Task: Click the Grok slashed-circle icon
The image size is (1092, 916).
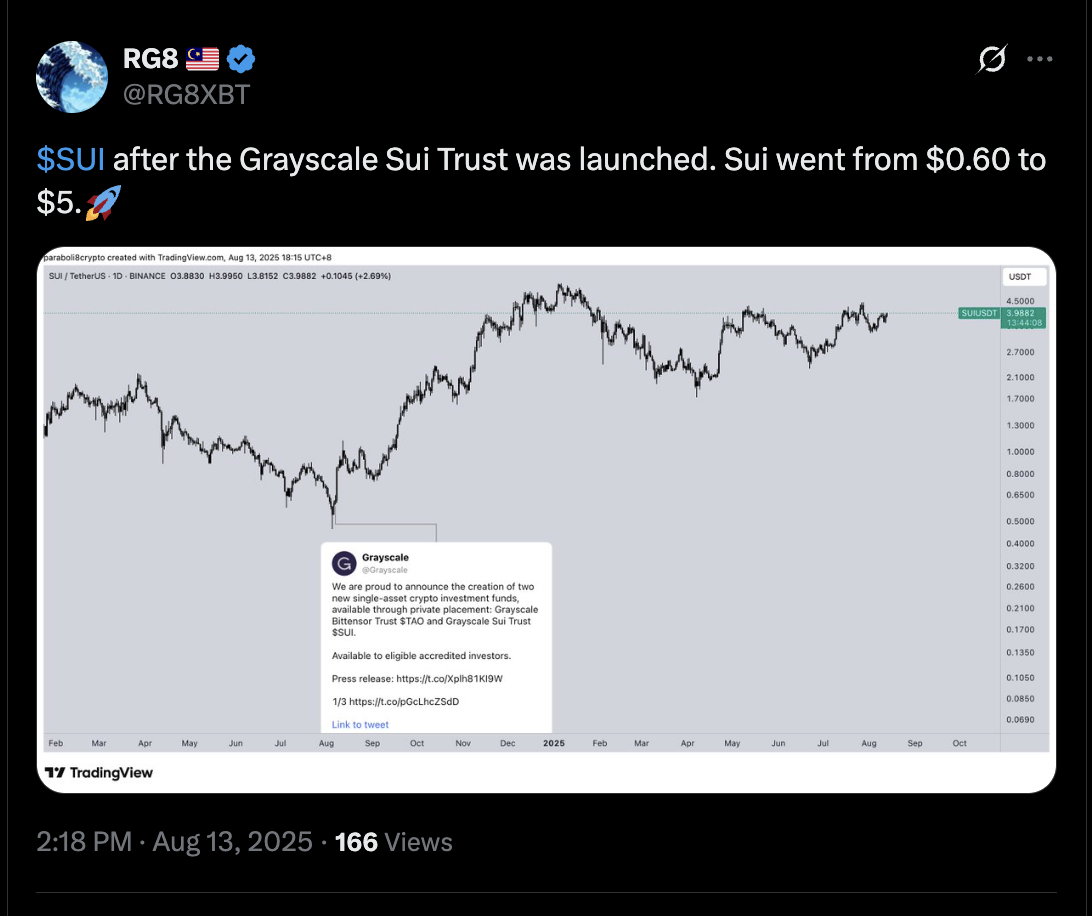Action: pyautogui.click(x=992, y=59)
